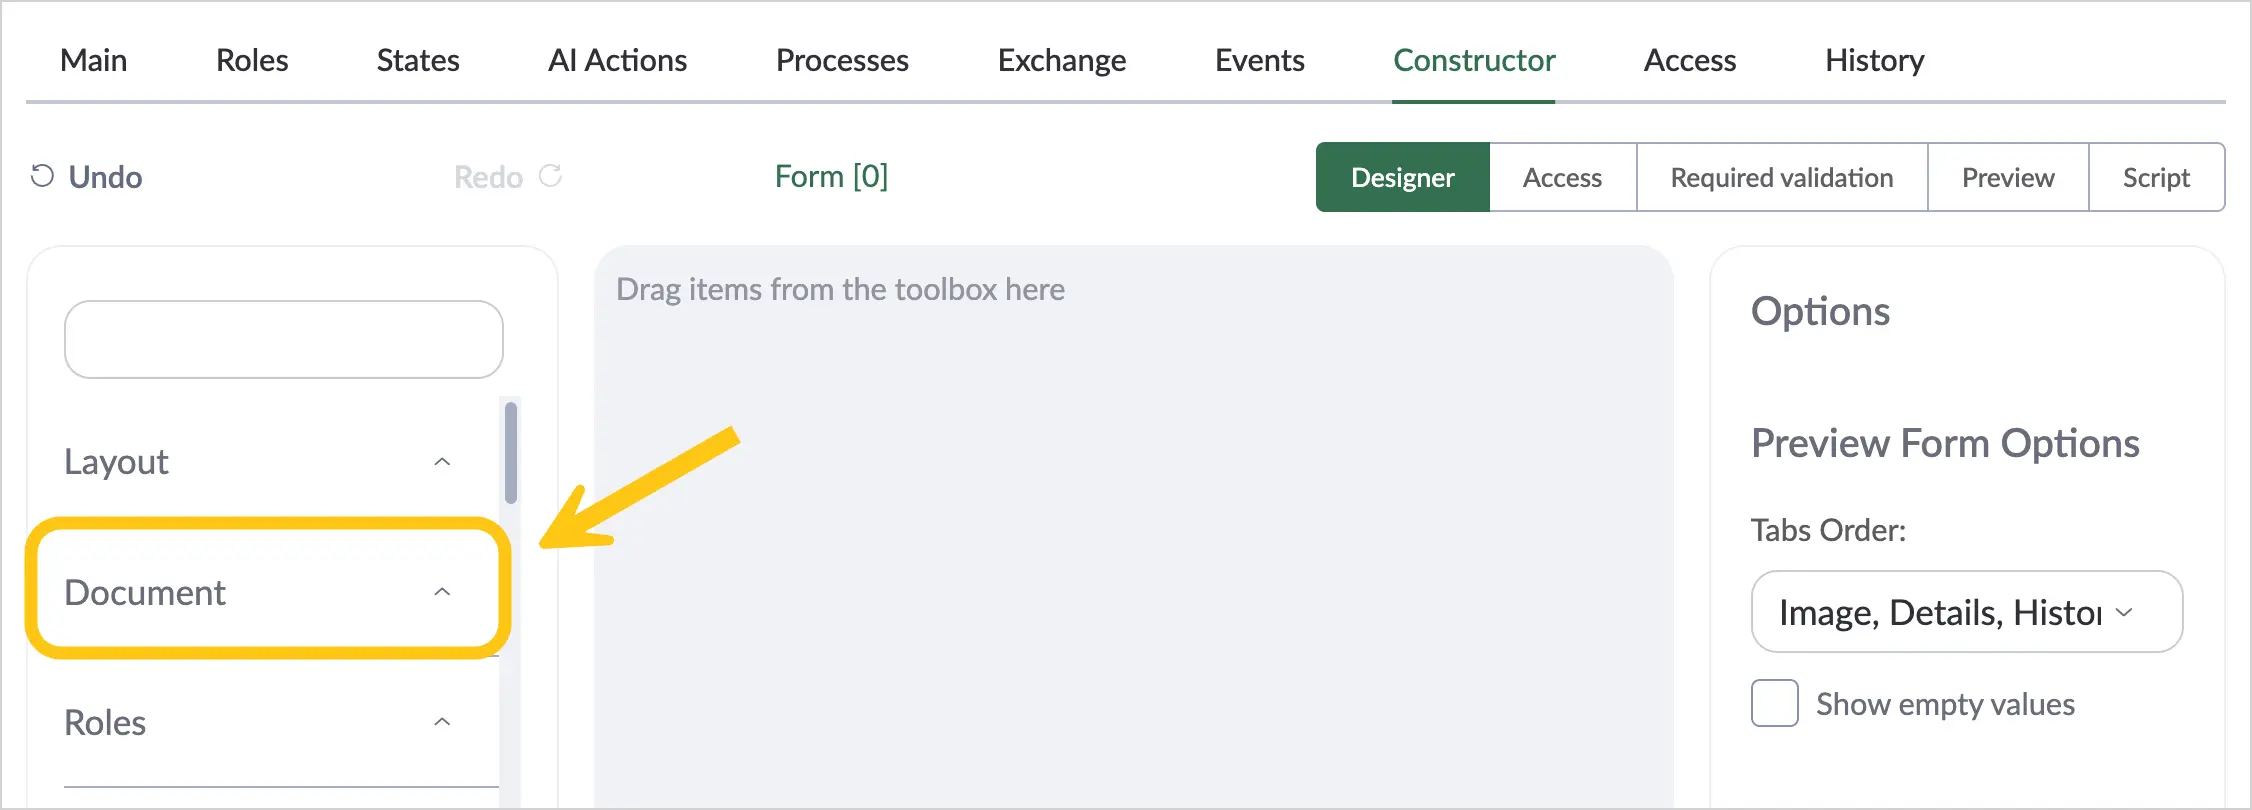Open the Script view
Image resolution: width=2252 pixels, height=810 pixels.
[2157, 177]
